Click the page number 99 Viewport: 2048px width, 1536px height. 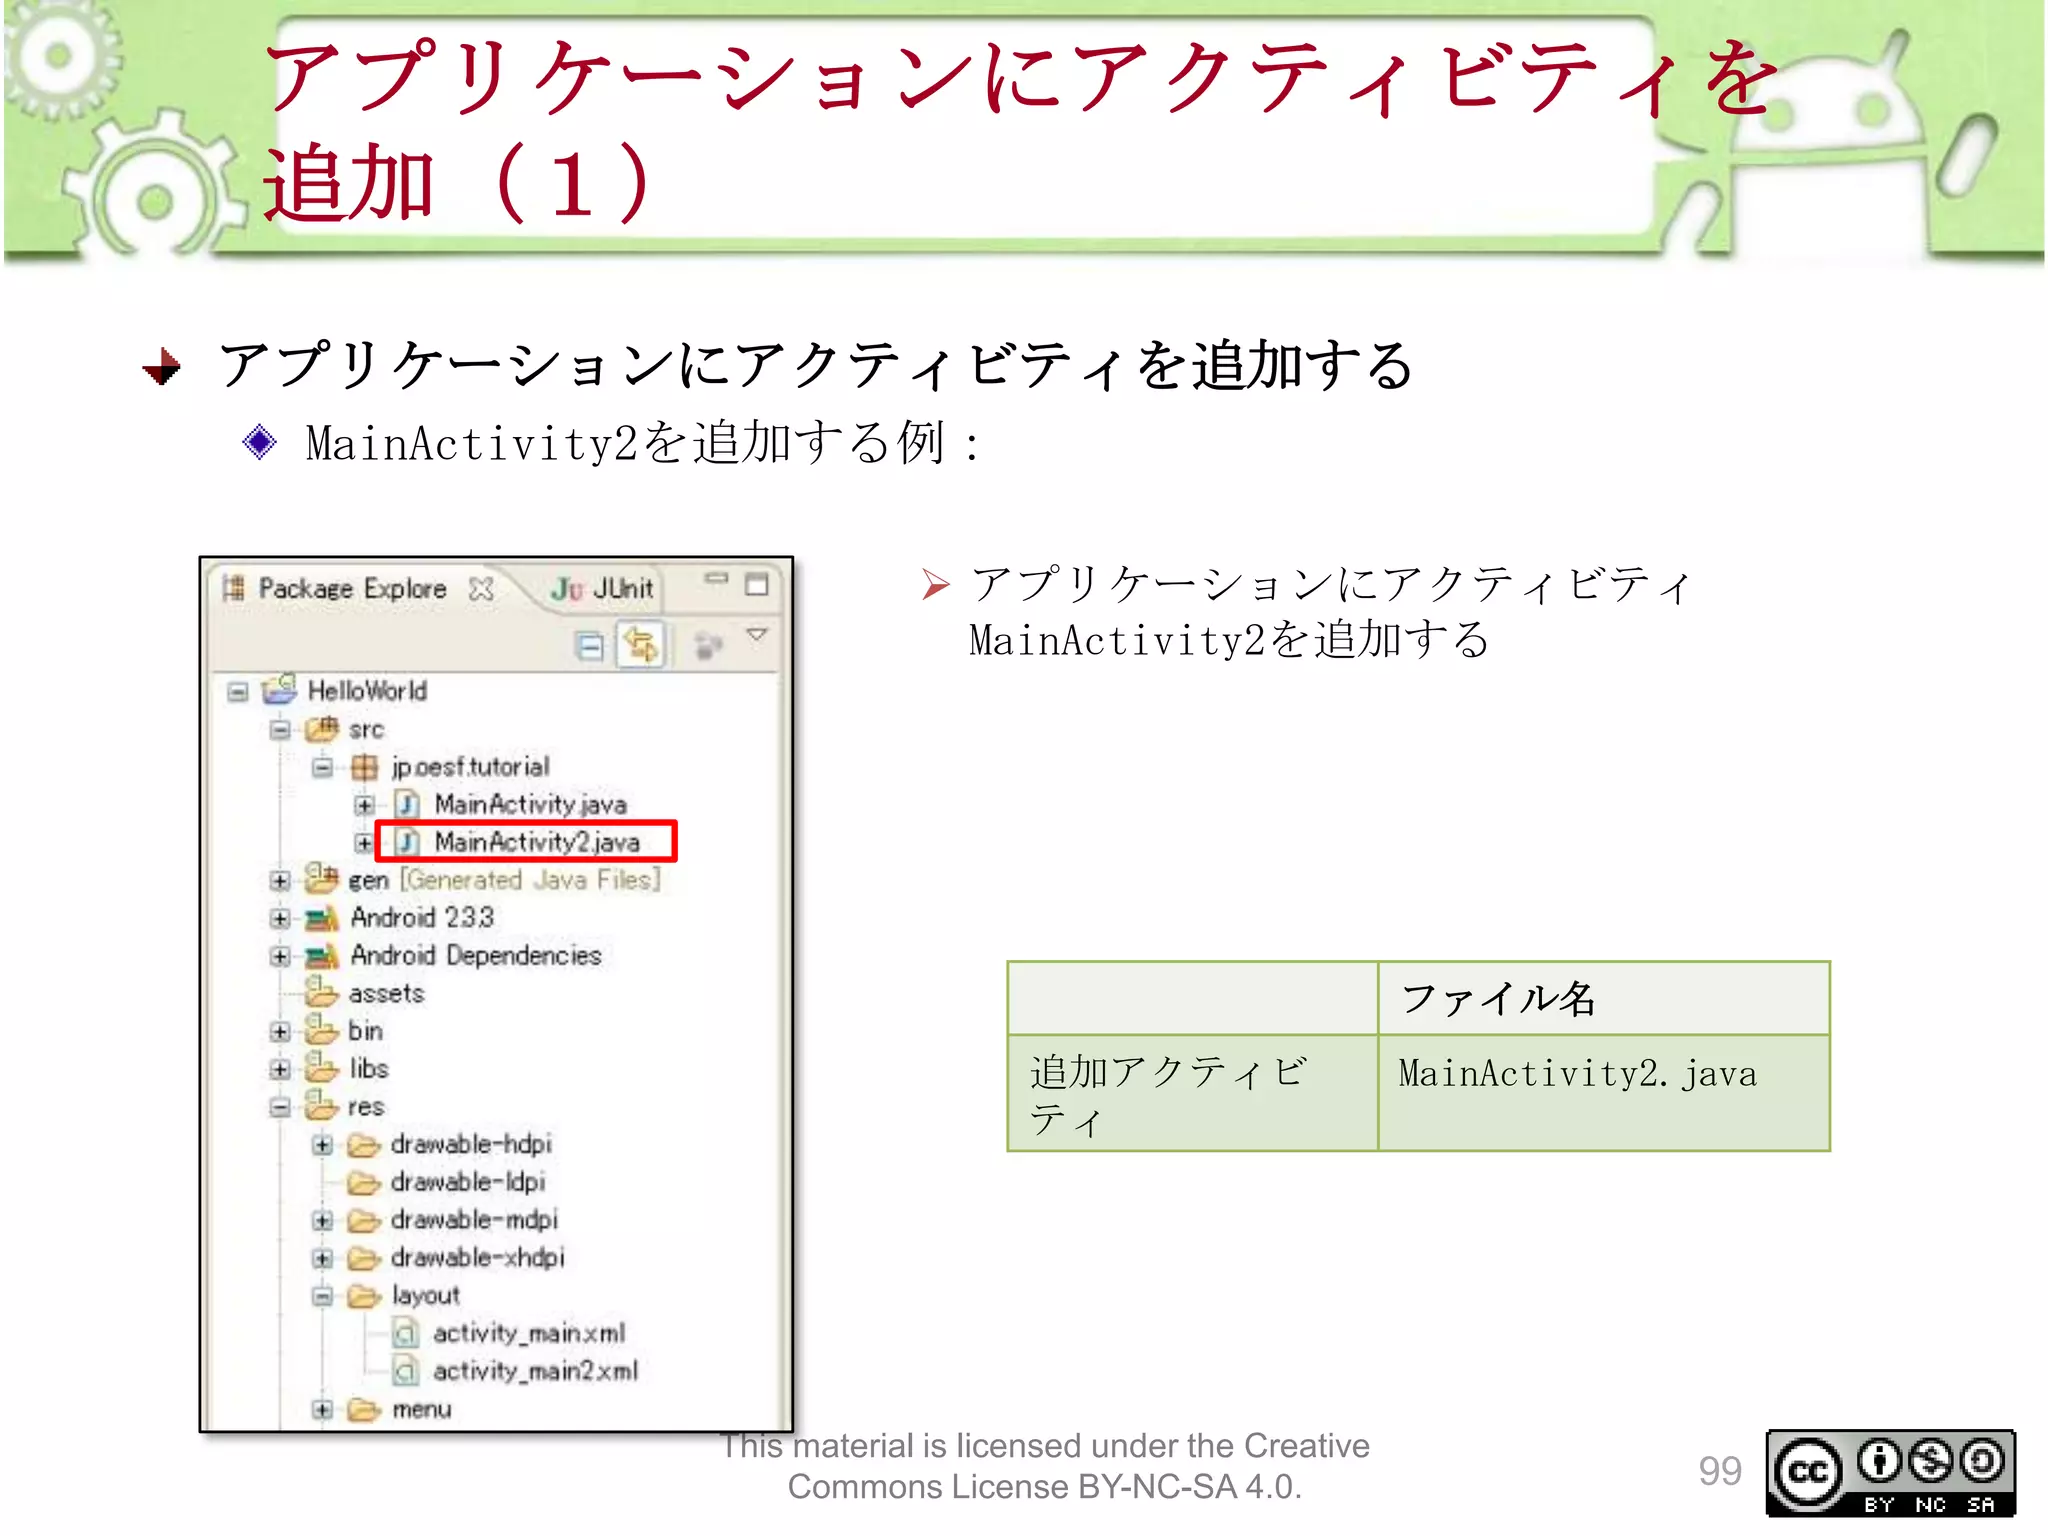pos(1719,1471)
